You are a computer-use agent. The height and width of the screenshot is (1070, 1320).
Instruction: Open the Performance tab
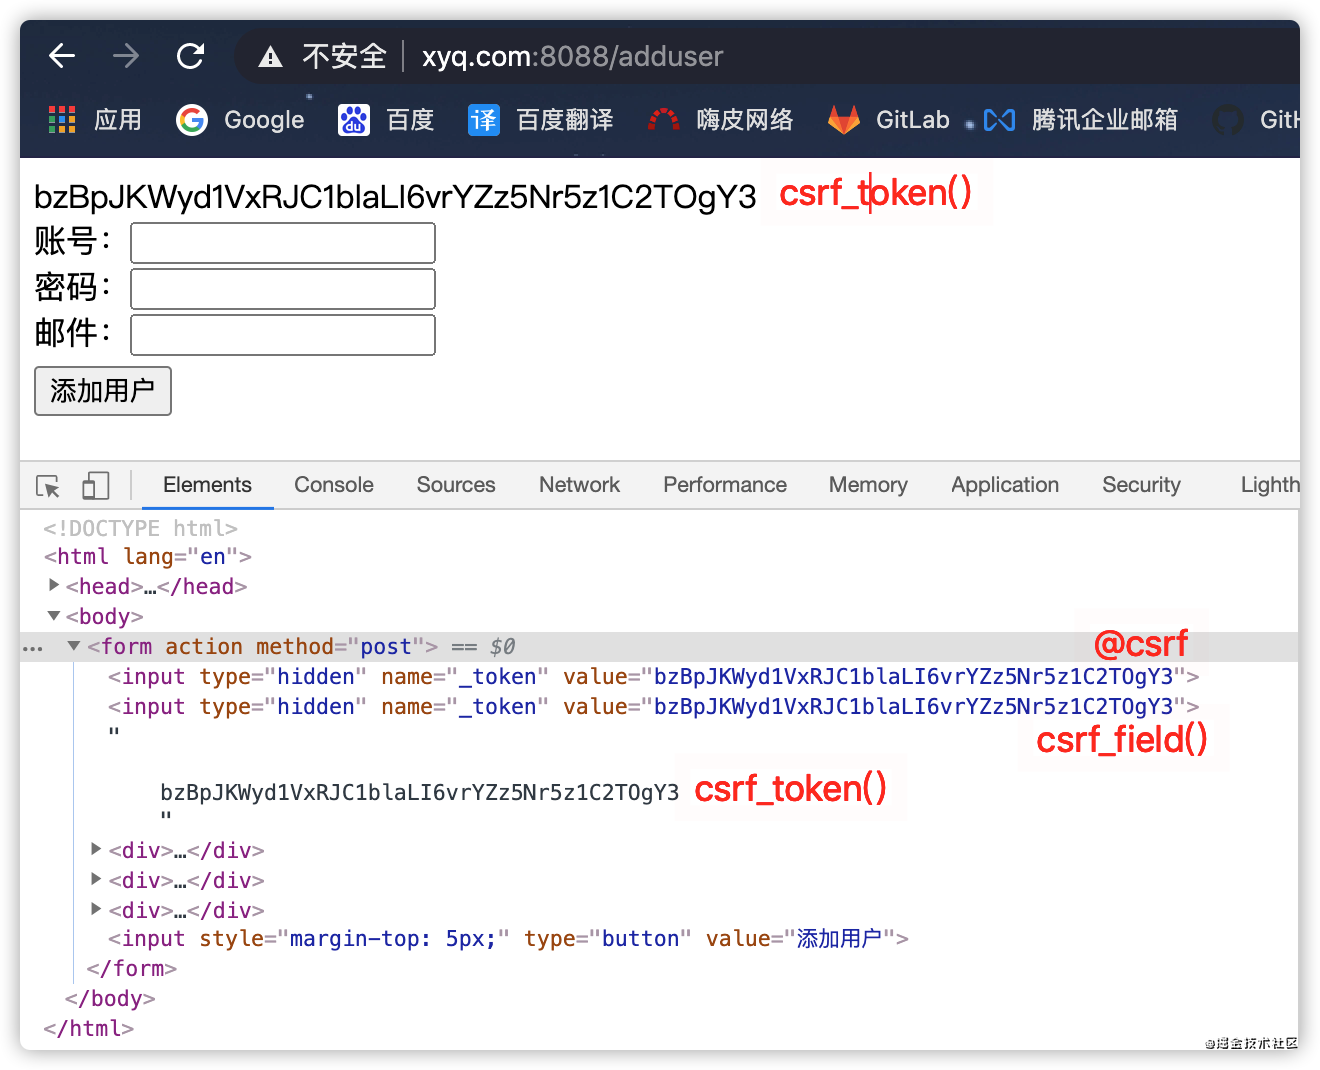coord(725,485)
